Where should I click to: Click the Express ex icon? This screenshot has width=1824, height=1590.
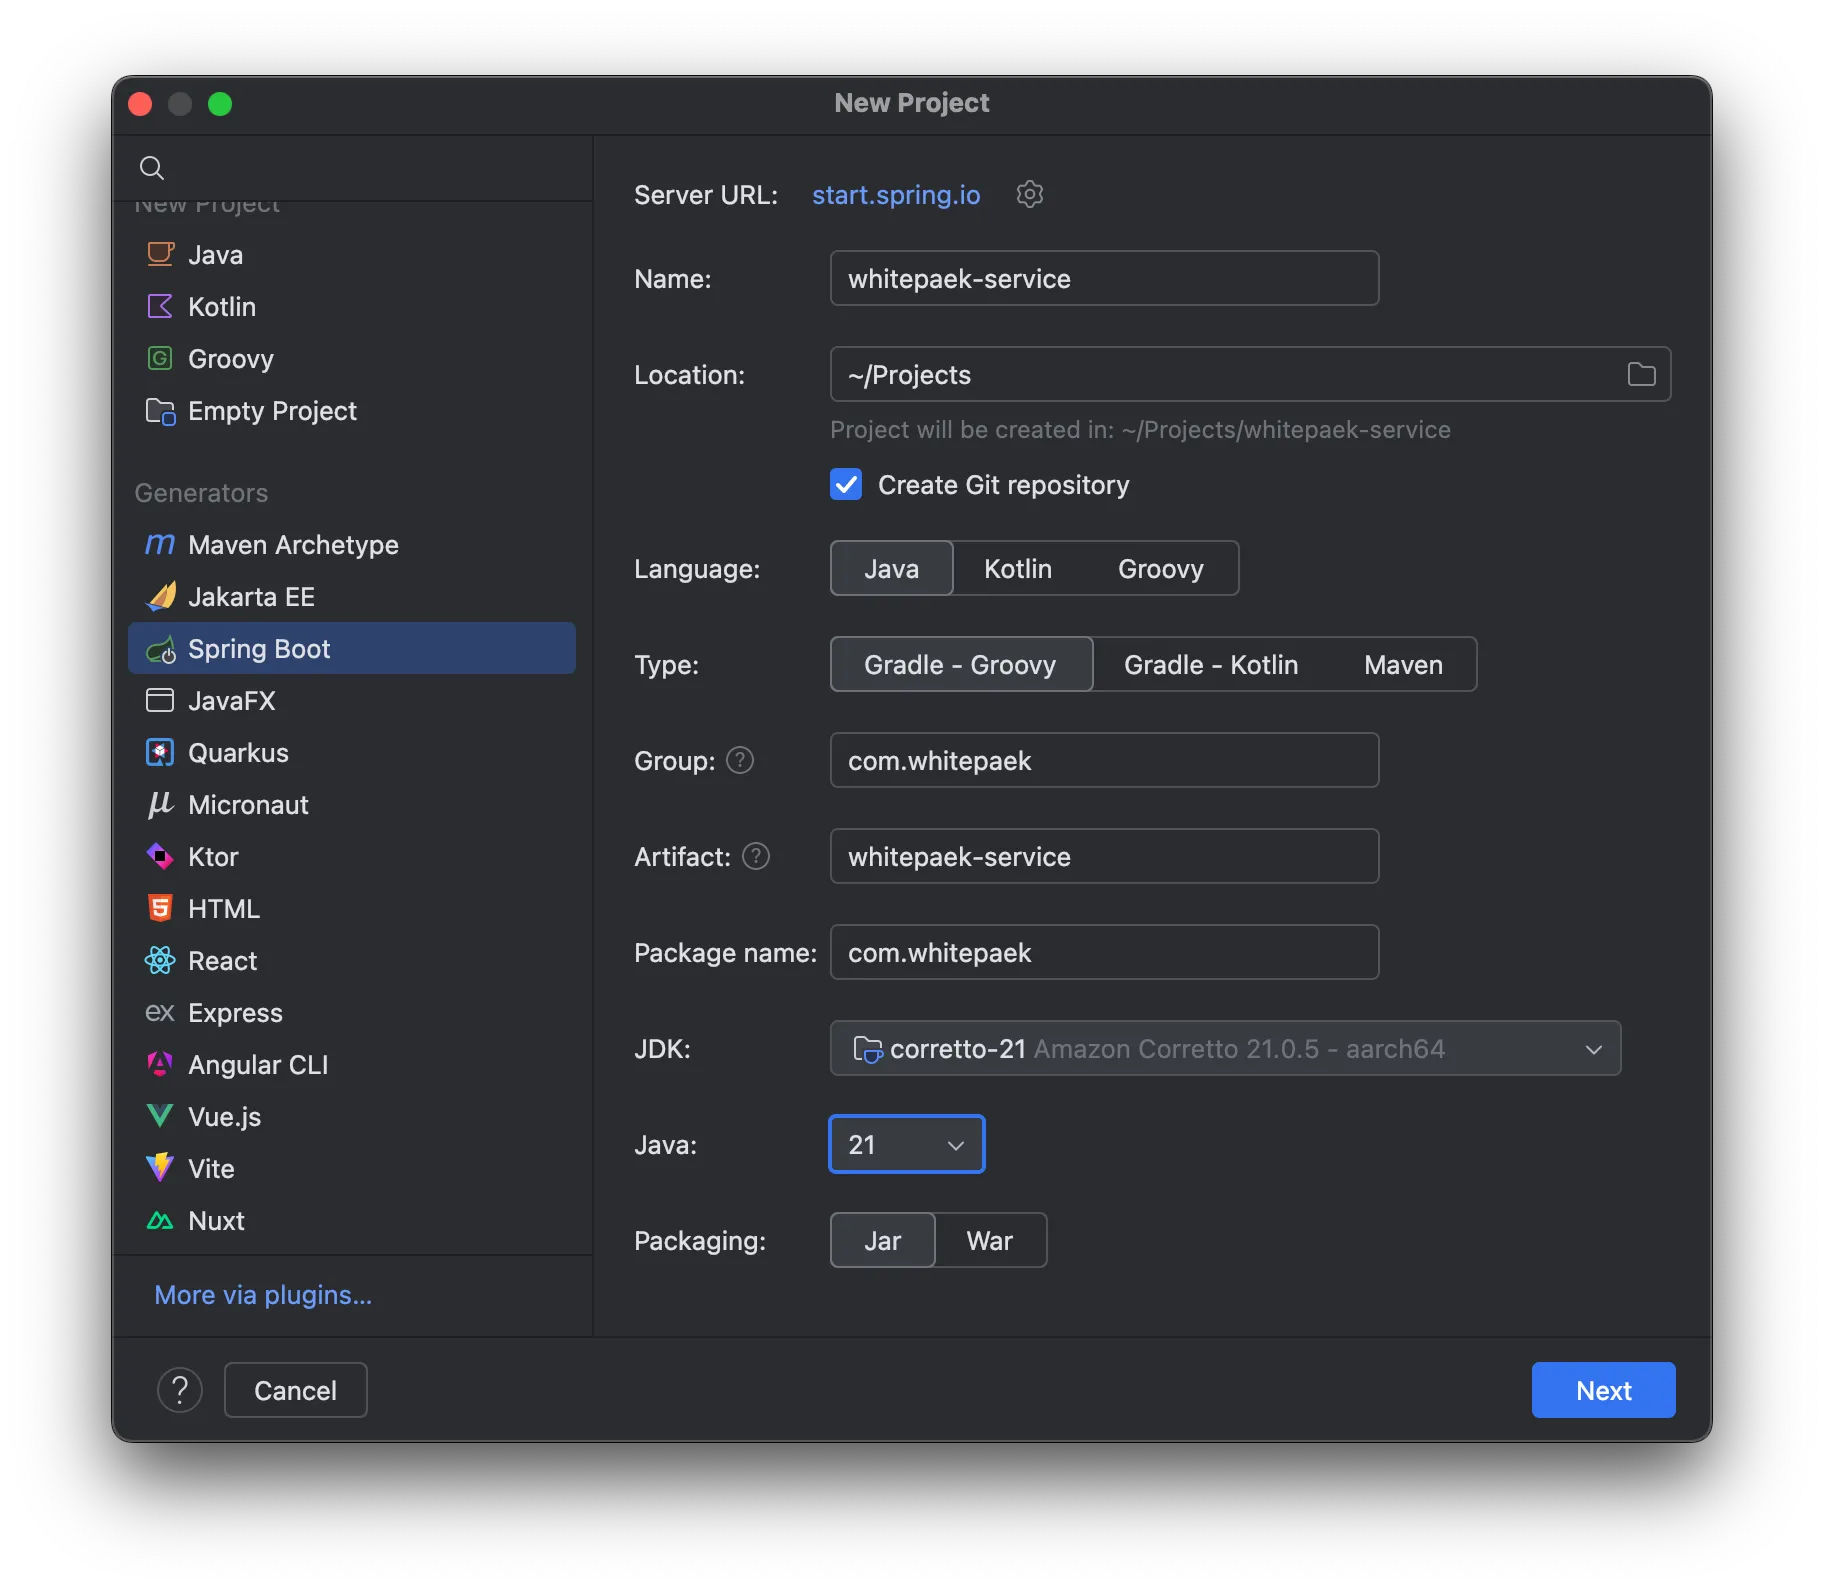click(160, 1012)
